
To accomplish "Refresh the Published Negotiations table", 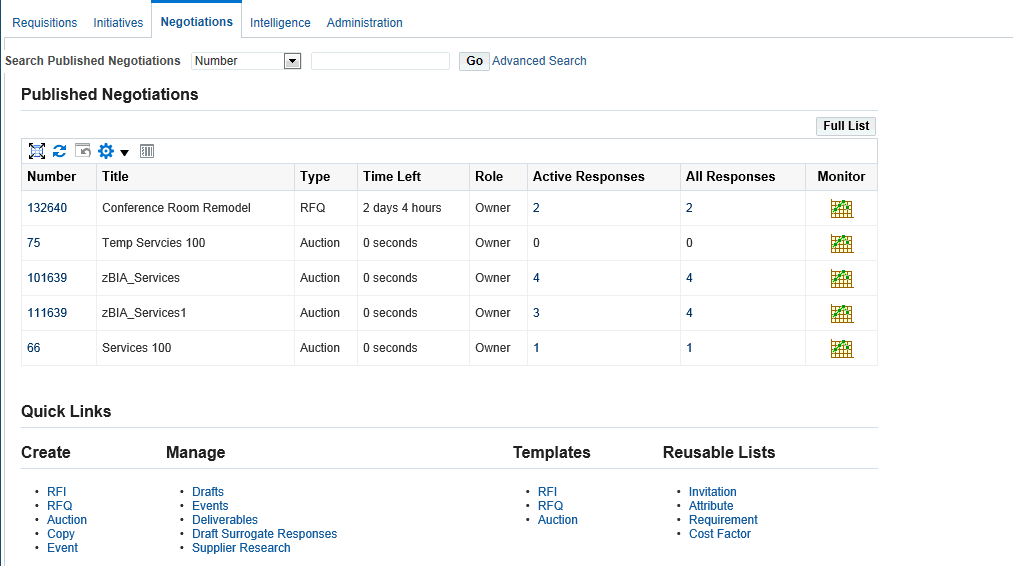I will 60,151.
